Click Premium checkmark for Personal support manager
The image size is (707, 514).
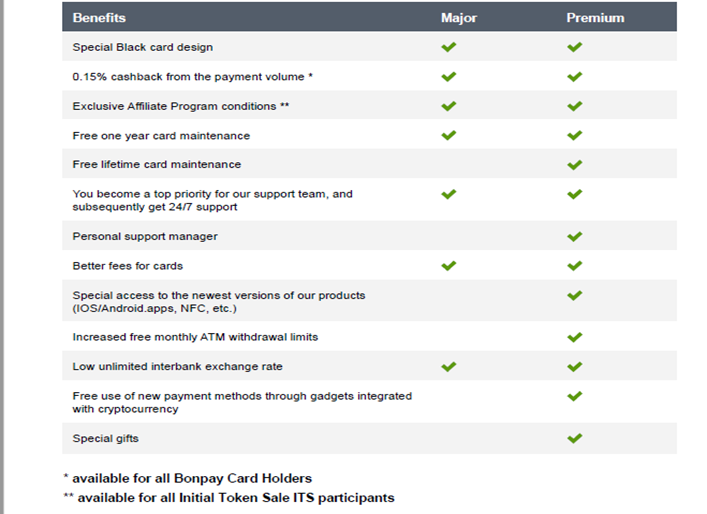[x=574, y=236]
